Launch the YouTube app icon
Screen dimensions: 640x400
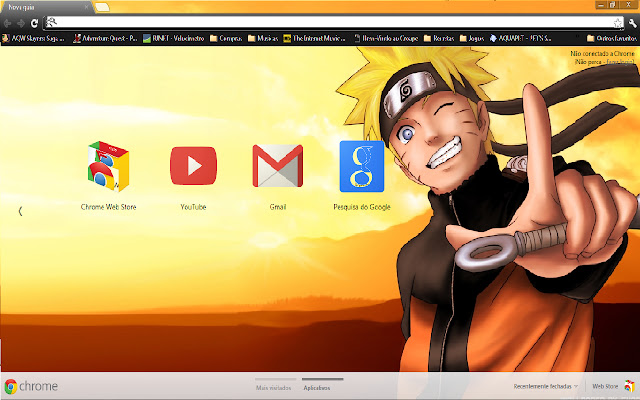pyautogui.click(x=193, y=166)
